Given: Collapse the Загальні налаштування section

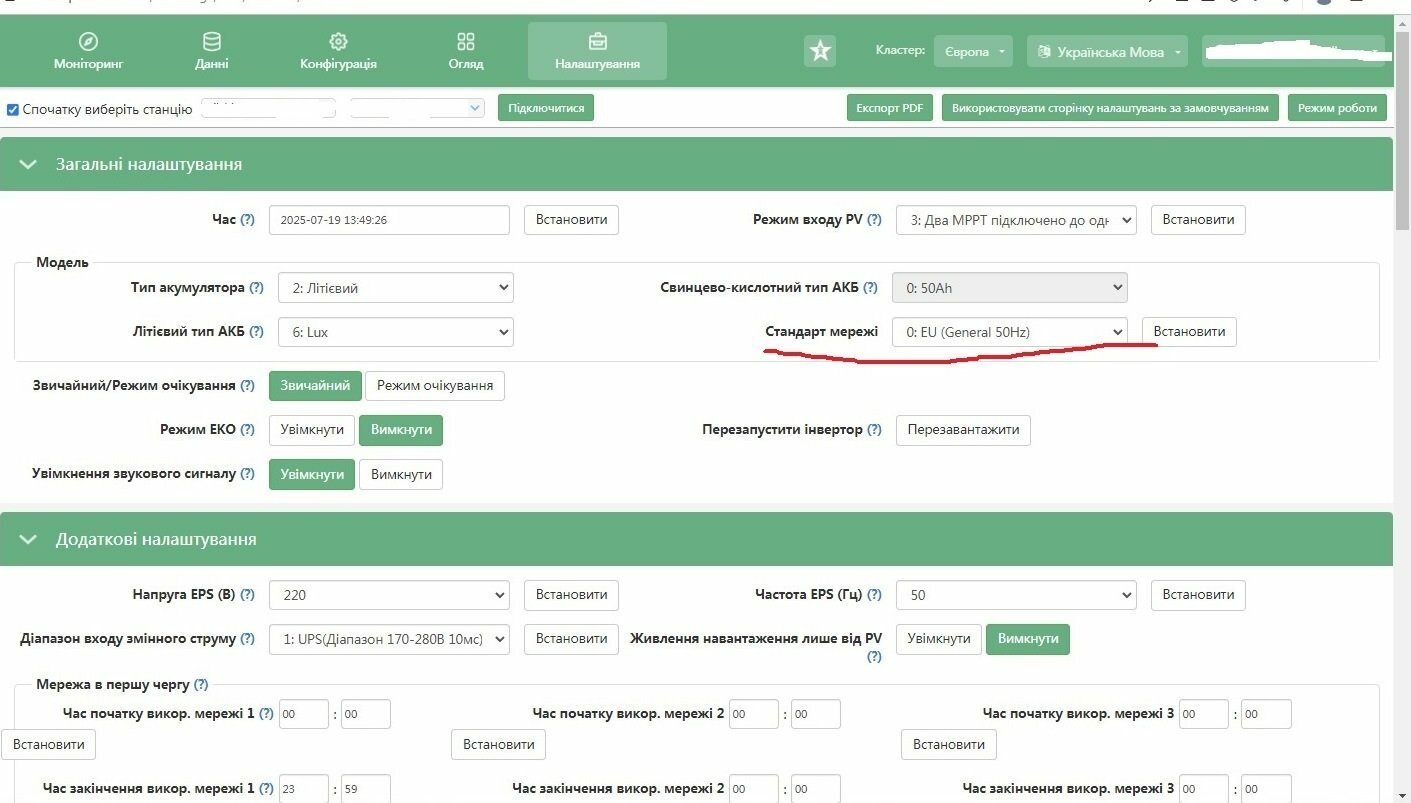Looking at the screenshot, I should (x=27, y=164).
